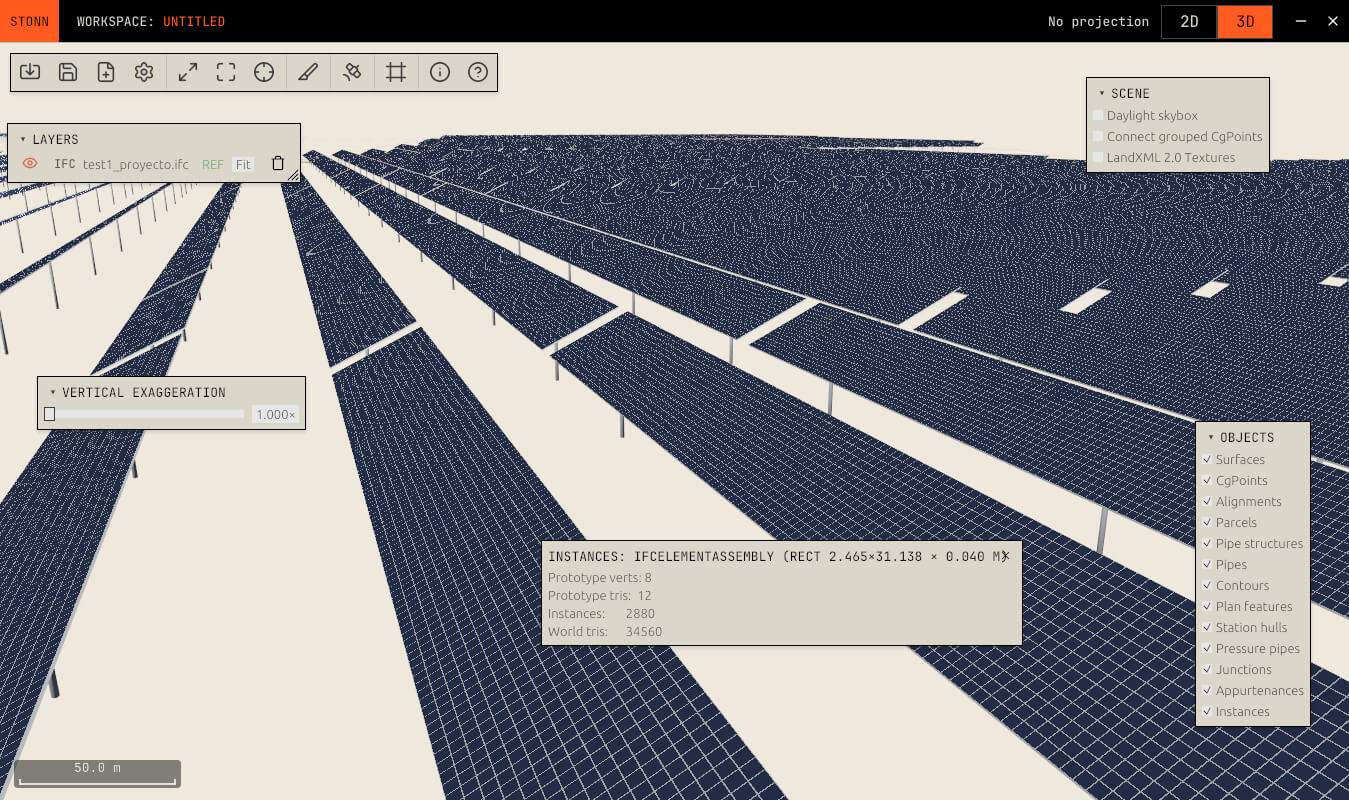1349x800 pixels.
Task: Uncheck the CgPoints objects checkbox
Action: coord(1208,481)
